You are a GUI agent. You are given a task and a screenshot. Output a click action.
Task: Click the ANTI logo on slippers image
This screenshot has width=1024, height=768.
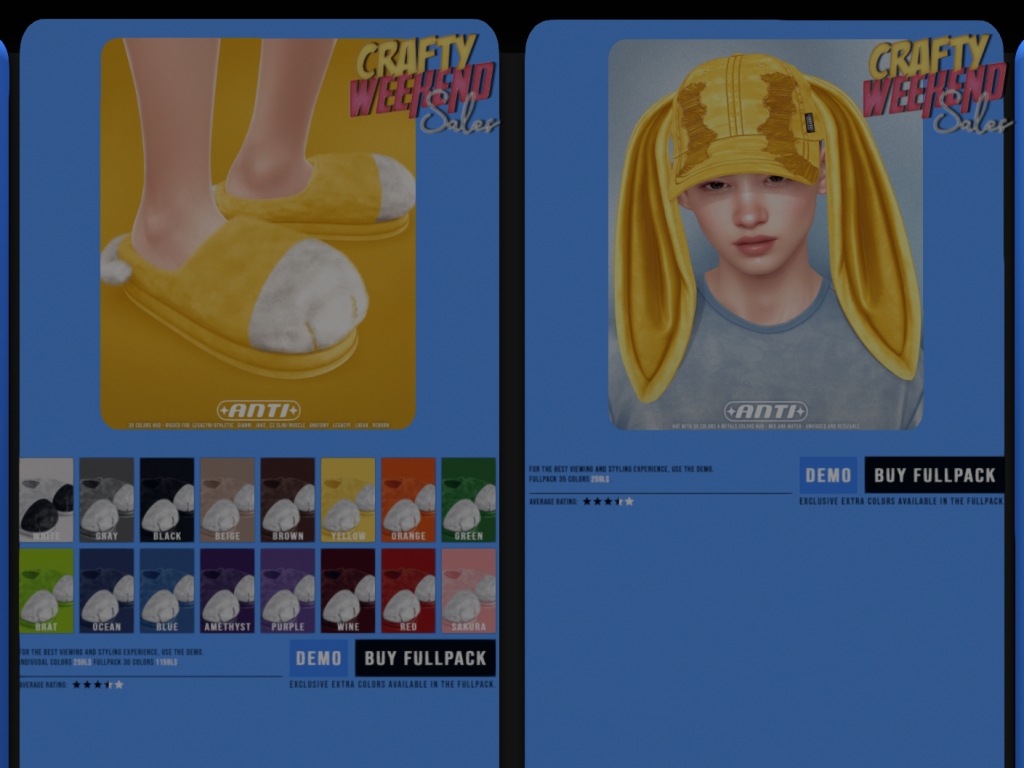(259, 410)
